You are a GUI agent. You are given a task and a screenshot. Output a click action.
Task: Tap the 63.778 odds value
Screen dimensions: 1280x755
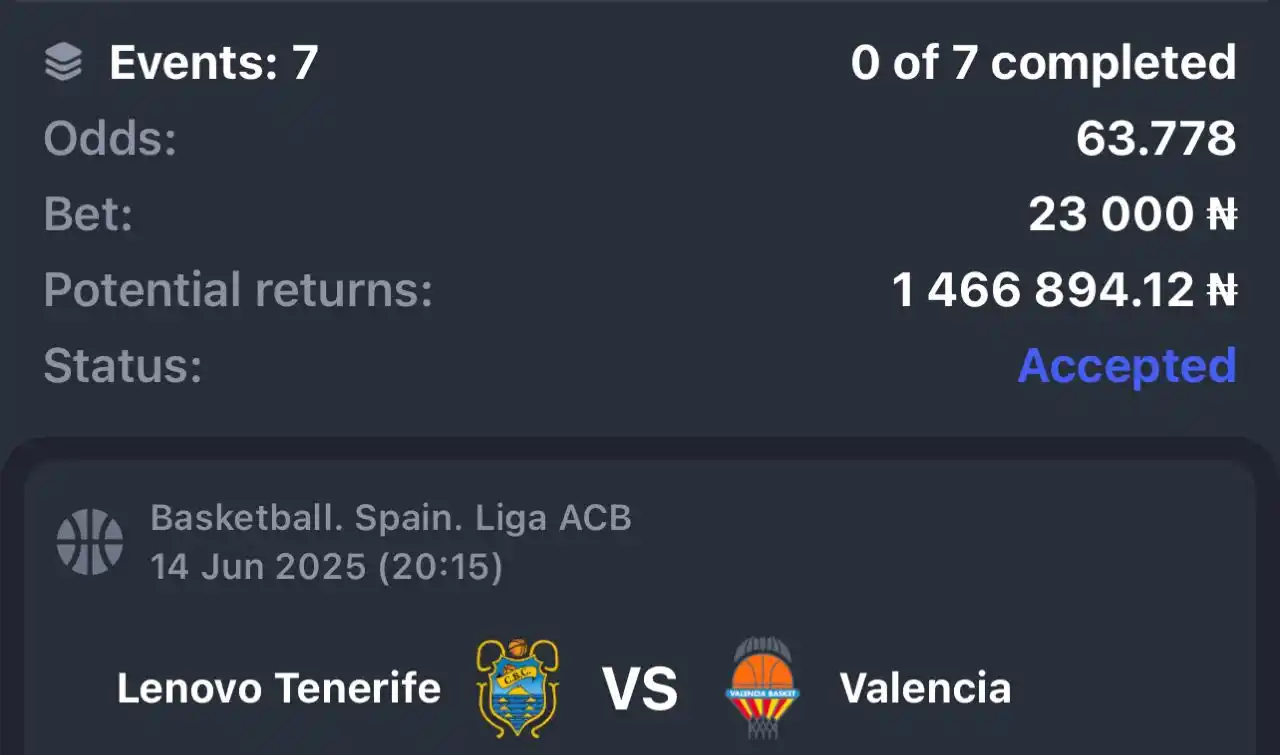click(1156, 138)
